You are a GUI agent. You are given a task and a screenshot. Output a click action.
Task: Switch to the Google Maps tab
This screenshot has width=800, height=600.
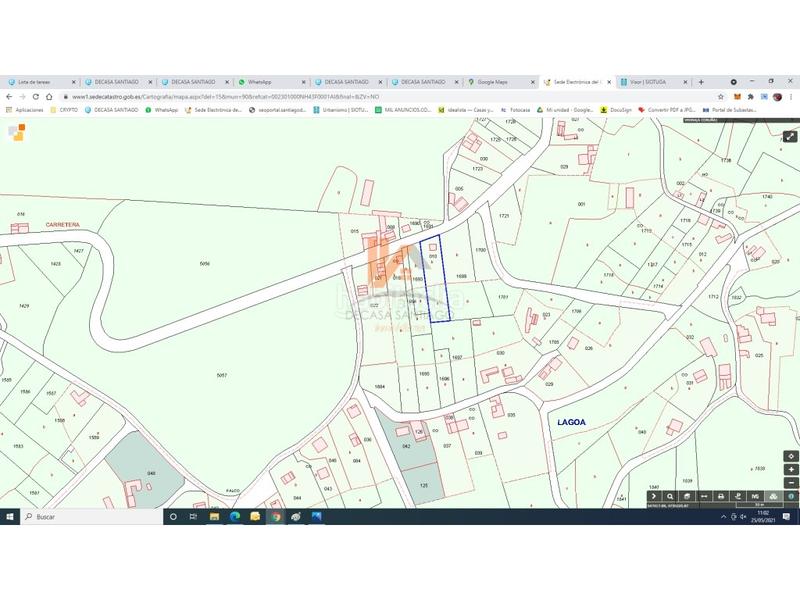tap(492, 82)
